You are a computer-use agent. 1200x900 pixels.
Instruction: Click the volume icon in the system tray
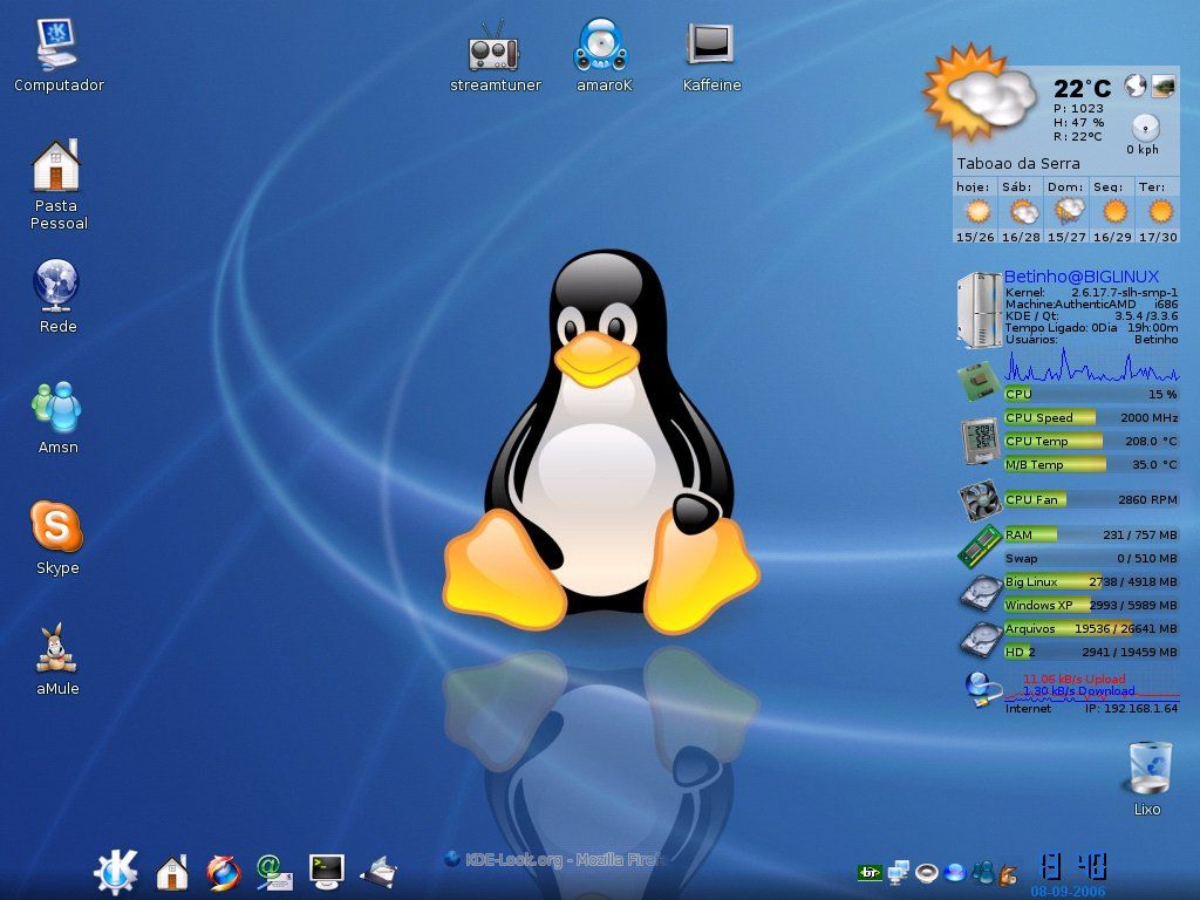point(925,872)
